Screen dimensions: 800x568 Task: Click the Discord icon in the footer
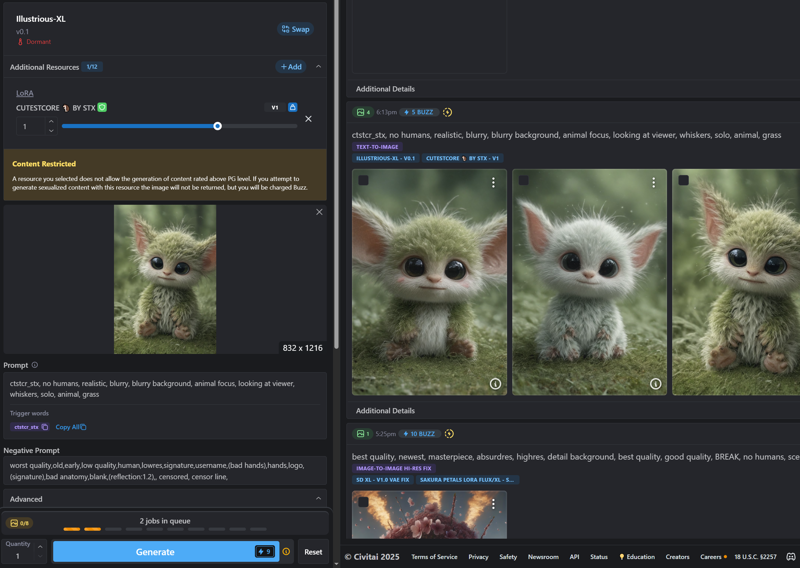tap(790, 557)
